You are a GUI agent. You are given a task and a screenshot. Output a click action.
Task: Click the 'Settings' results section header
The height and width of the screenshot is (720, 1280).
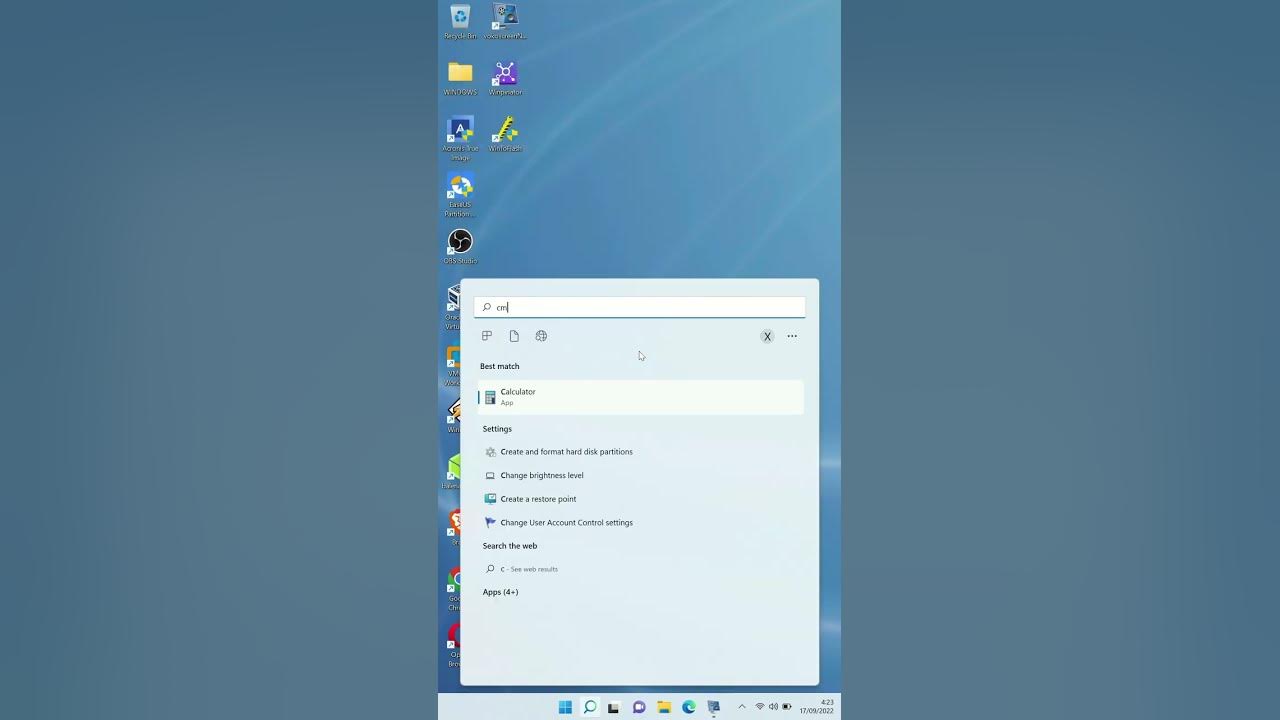(x=497, y=429)
